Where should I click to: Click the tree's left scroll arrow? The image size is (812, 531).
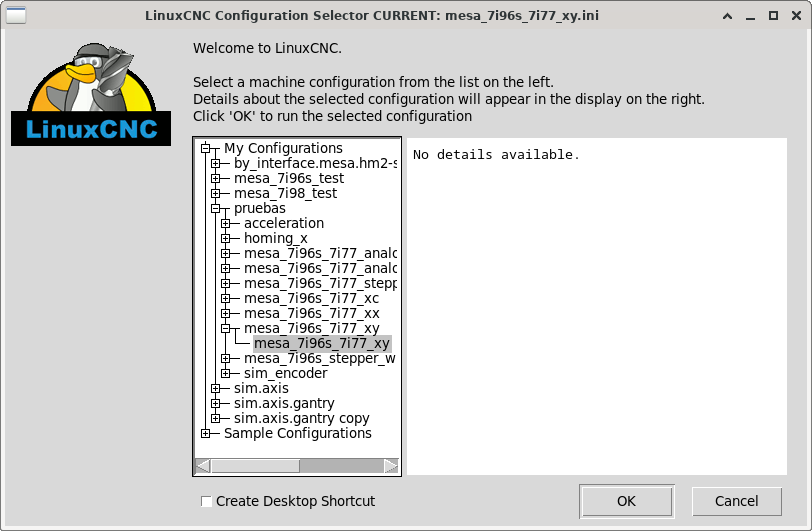click(x=203, y=466)
